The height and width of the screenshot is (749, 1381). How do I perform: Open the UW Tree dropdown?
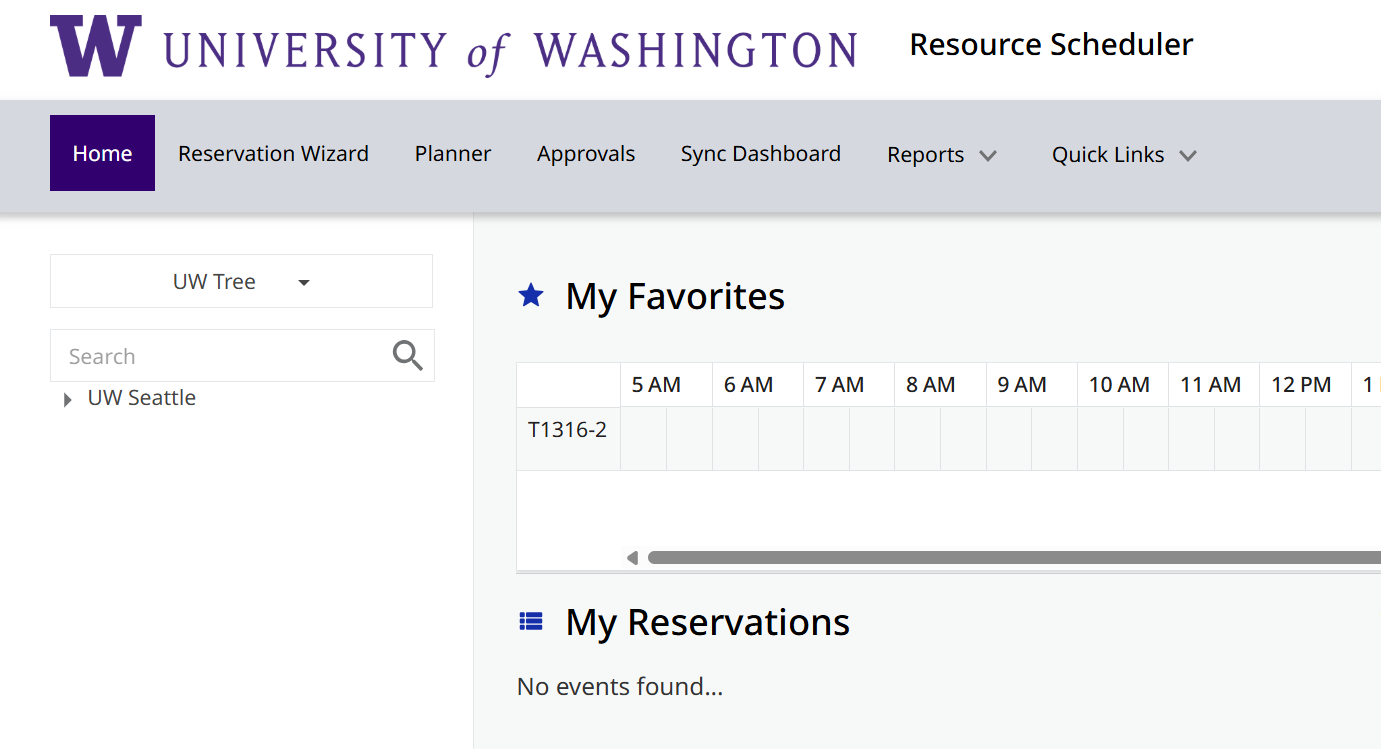241,281
